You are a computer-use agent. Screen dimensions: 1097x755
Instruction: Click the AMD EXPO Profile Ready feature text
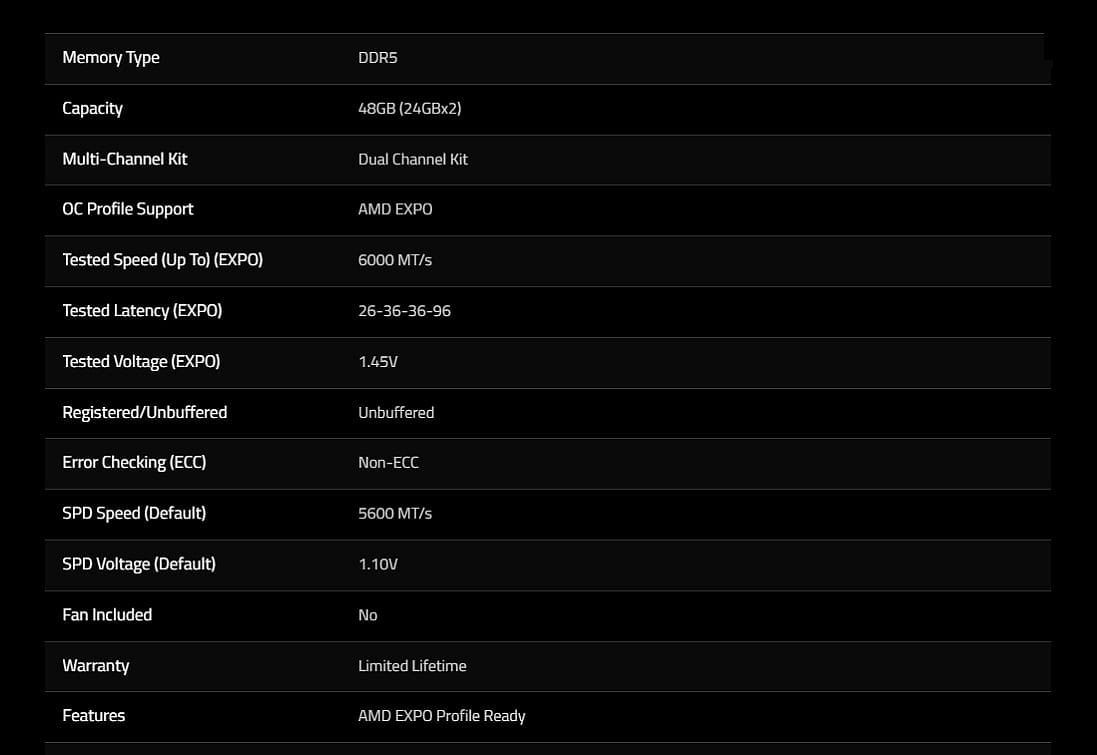[441, 716]
